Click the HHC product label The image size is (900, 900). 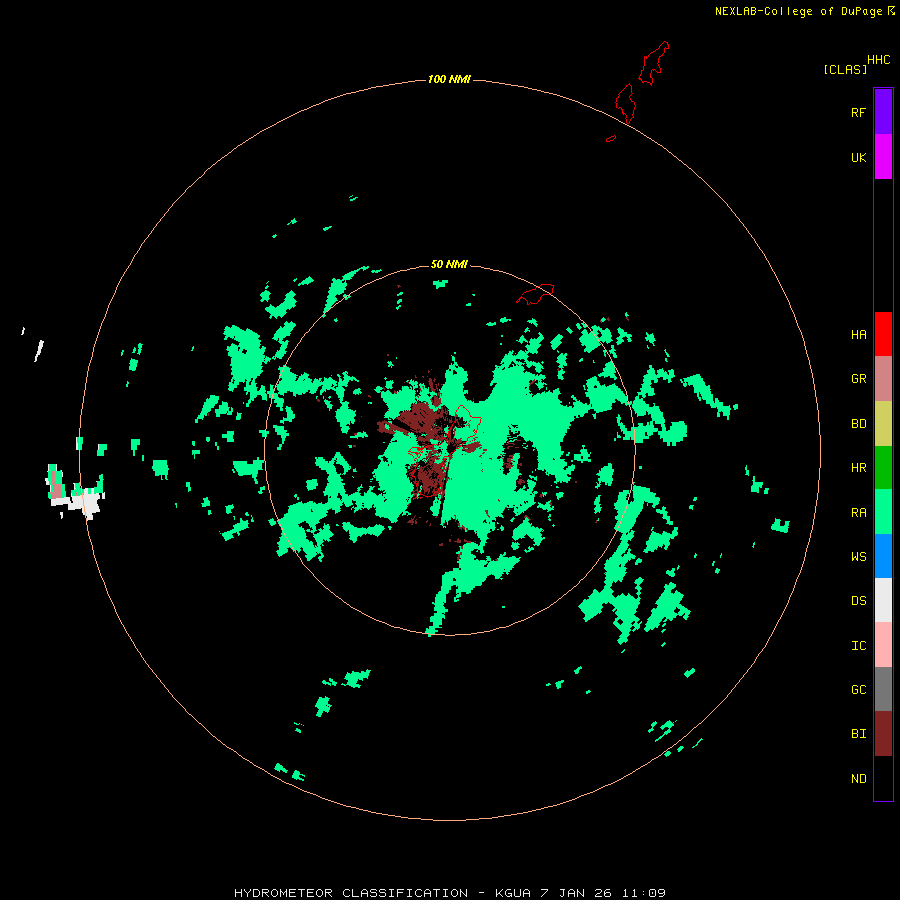coord(879,60)
